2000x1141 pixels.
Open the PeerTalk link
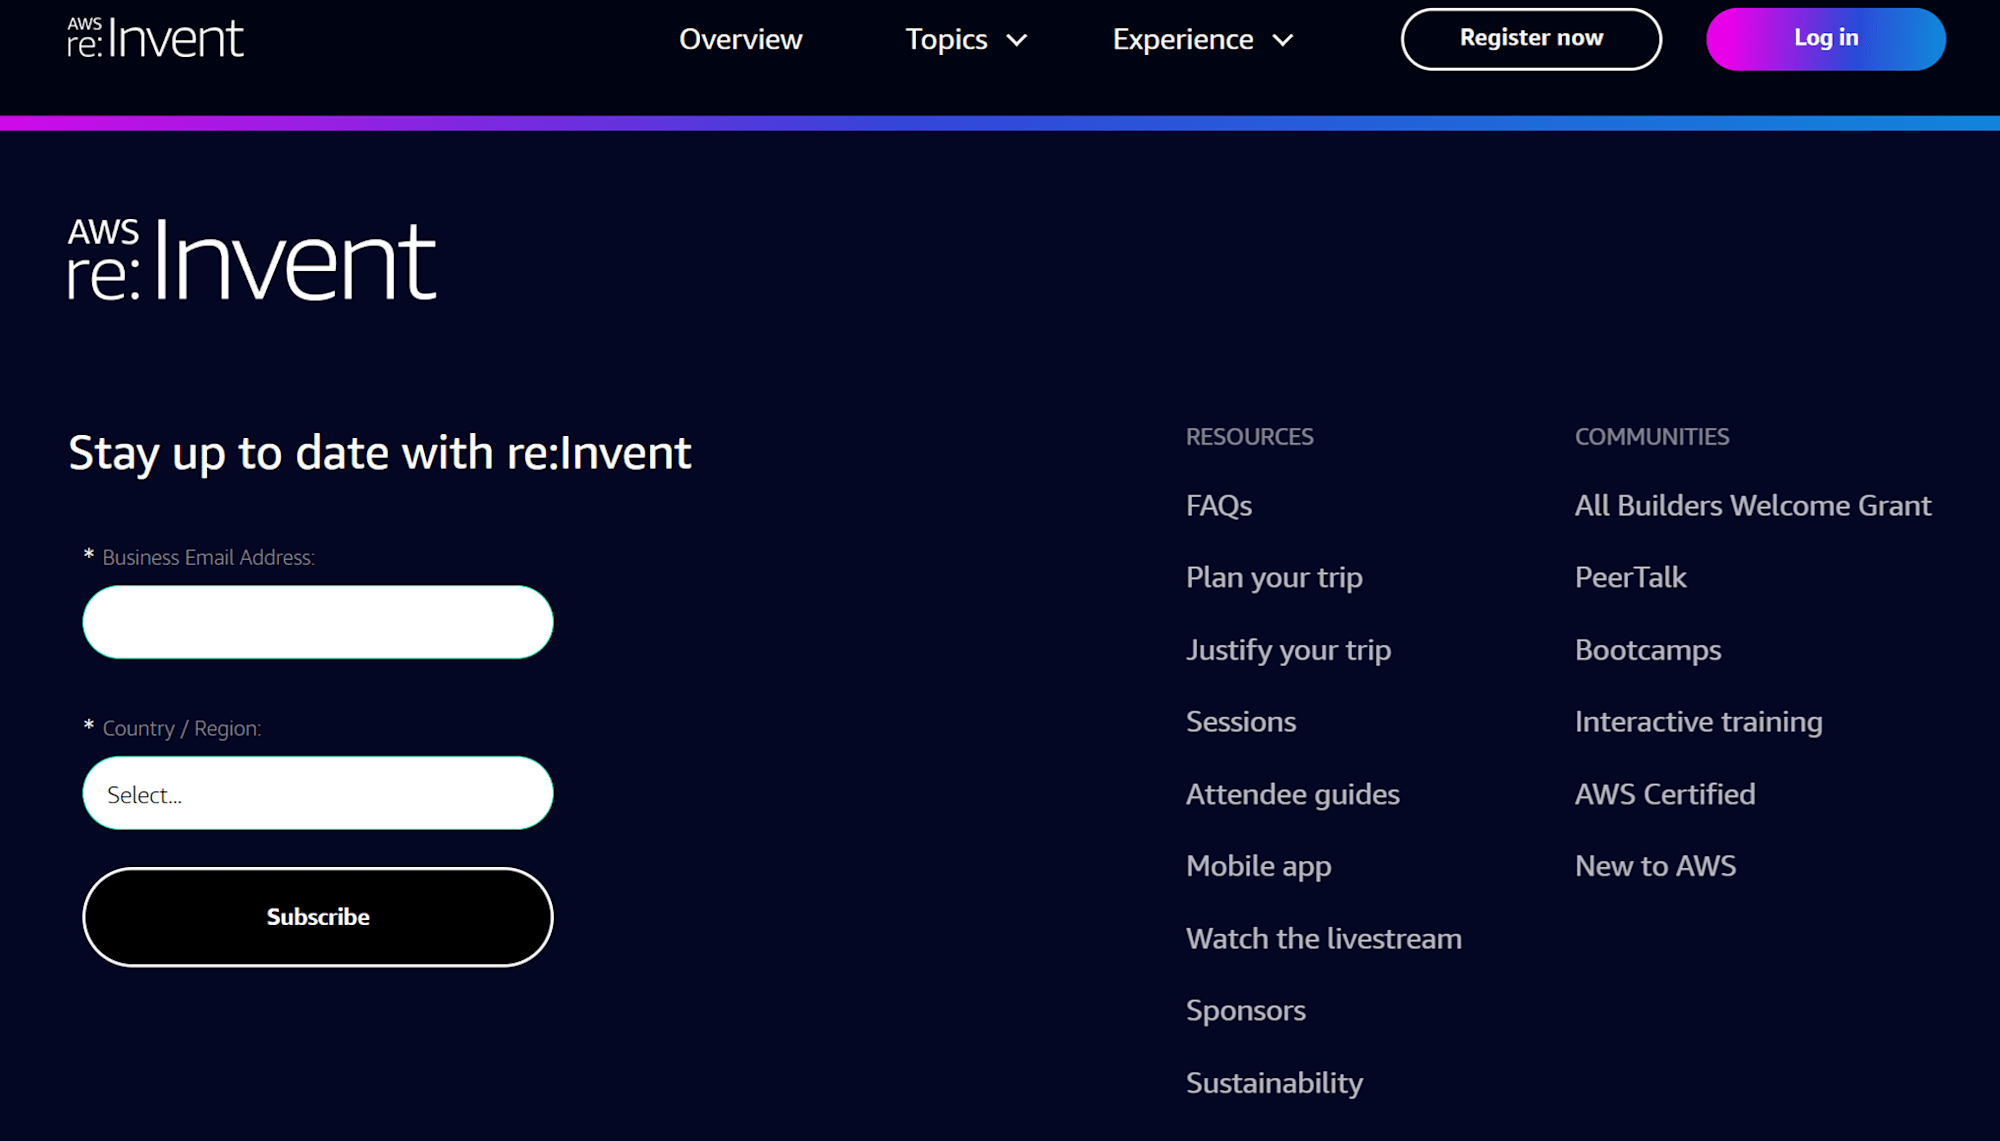pos(1630,578)
